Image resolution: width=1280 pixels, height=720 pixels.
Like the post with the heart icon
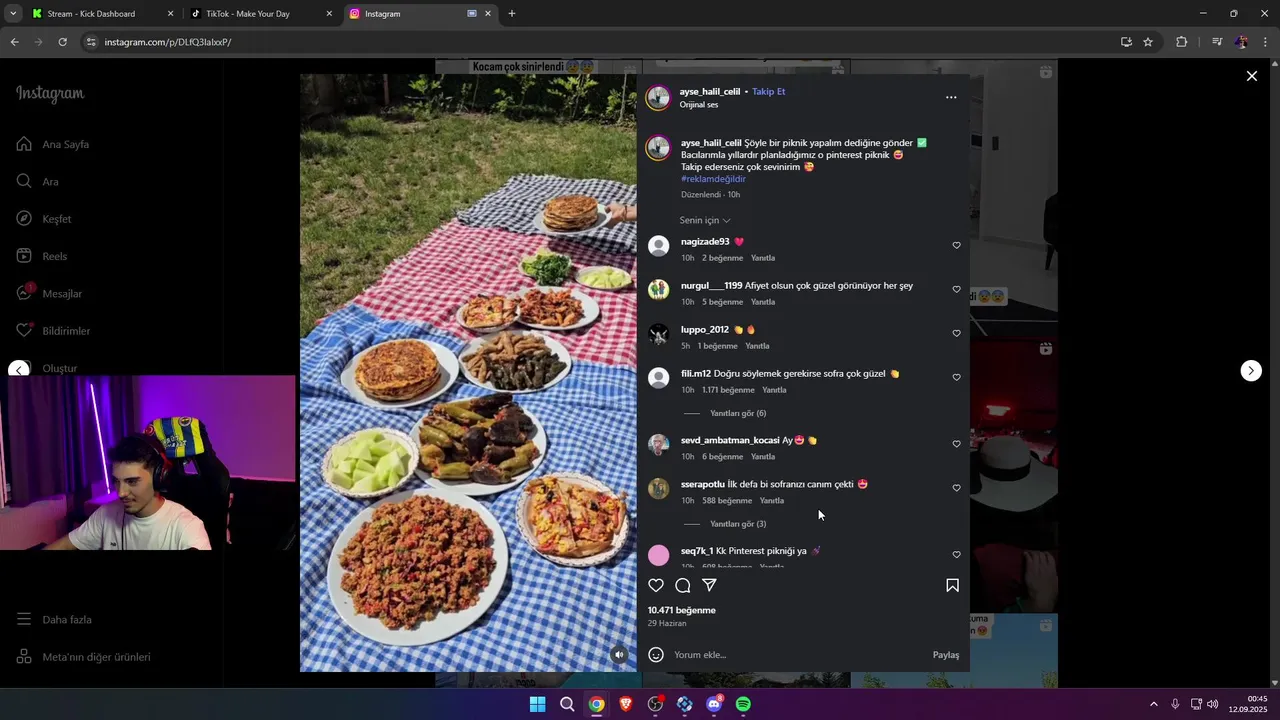[x=656, y=585]
